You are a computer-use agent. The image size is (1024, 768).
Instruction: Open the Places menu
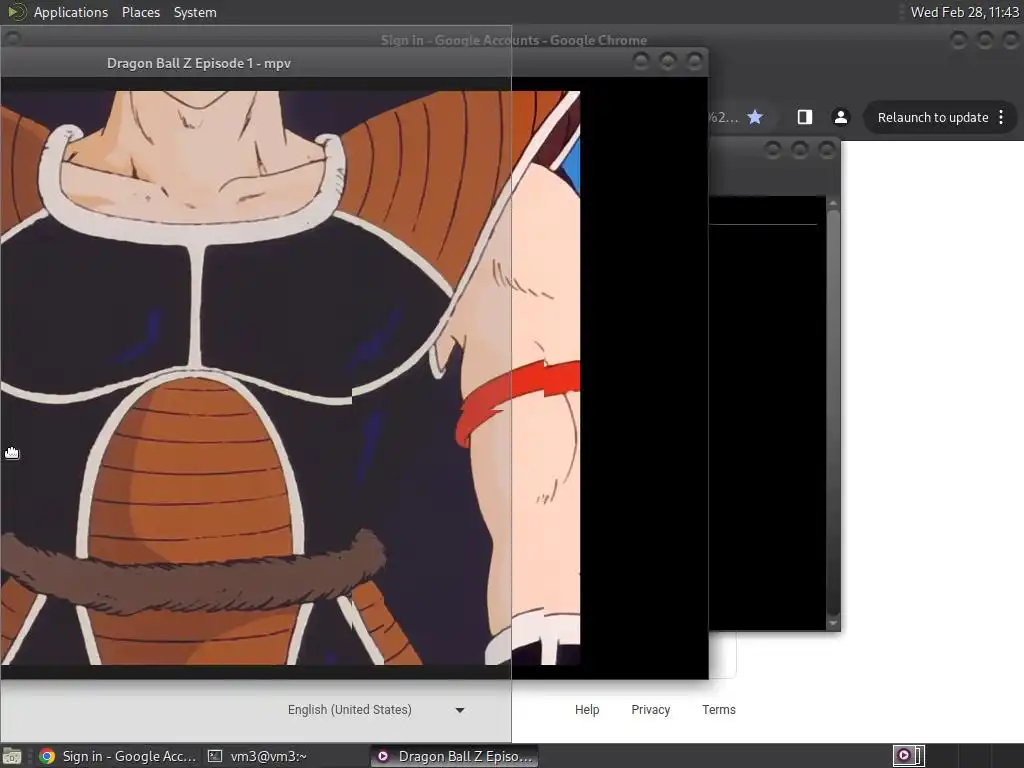140,12
